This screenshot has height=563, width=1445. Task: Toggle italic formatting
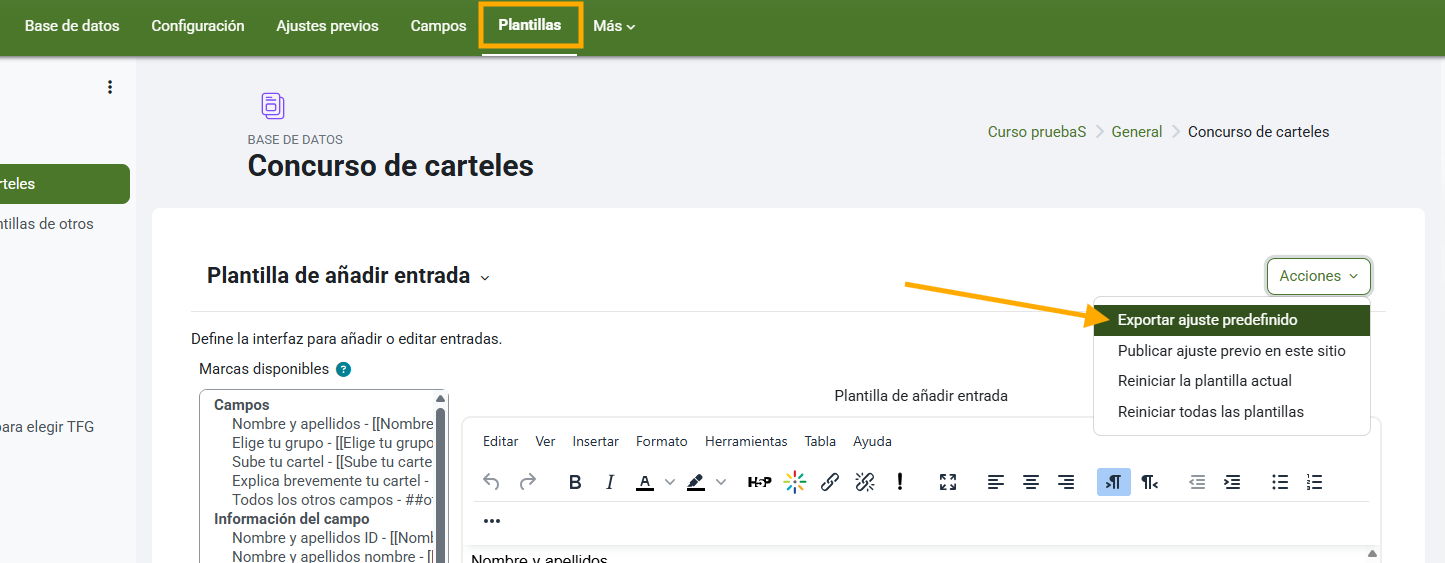610,482
